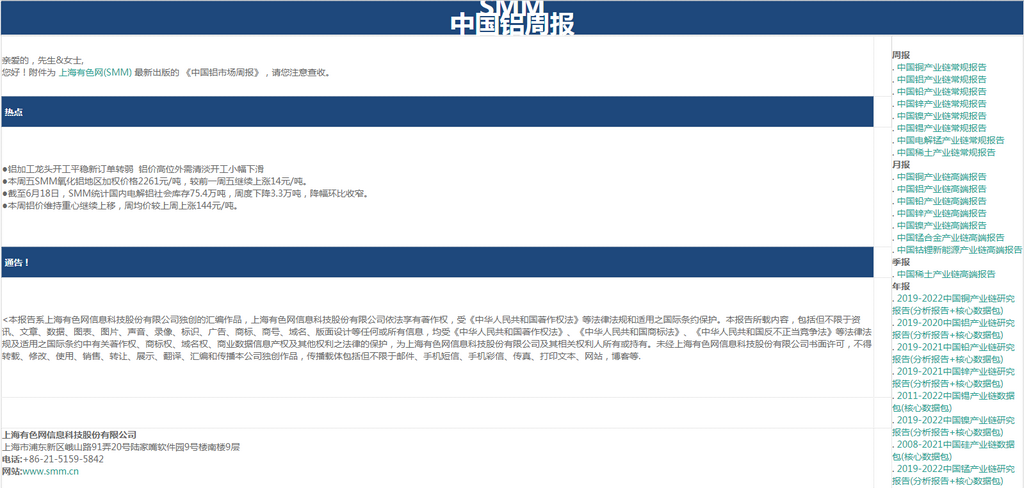The width and height of the screenshot is (1024, 488).
Task: Open monthly report 中国铅产业链高端报告
Action: [941, 201]
